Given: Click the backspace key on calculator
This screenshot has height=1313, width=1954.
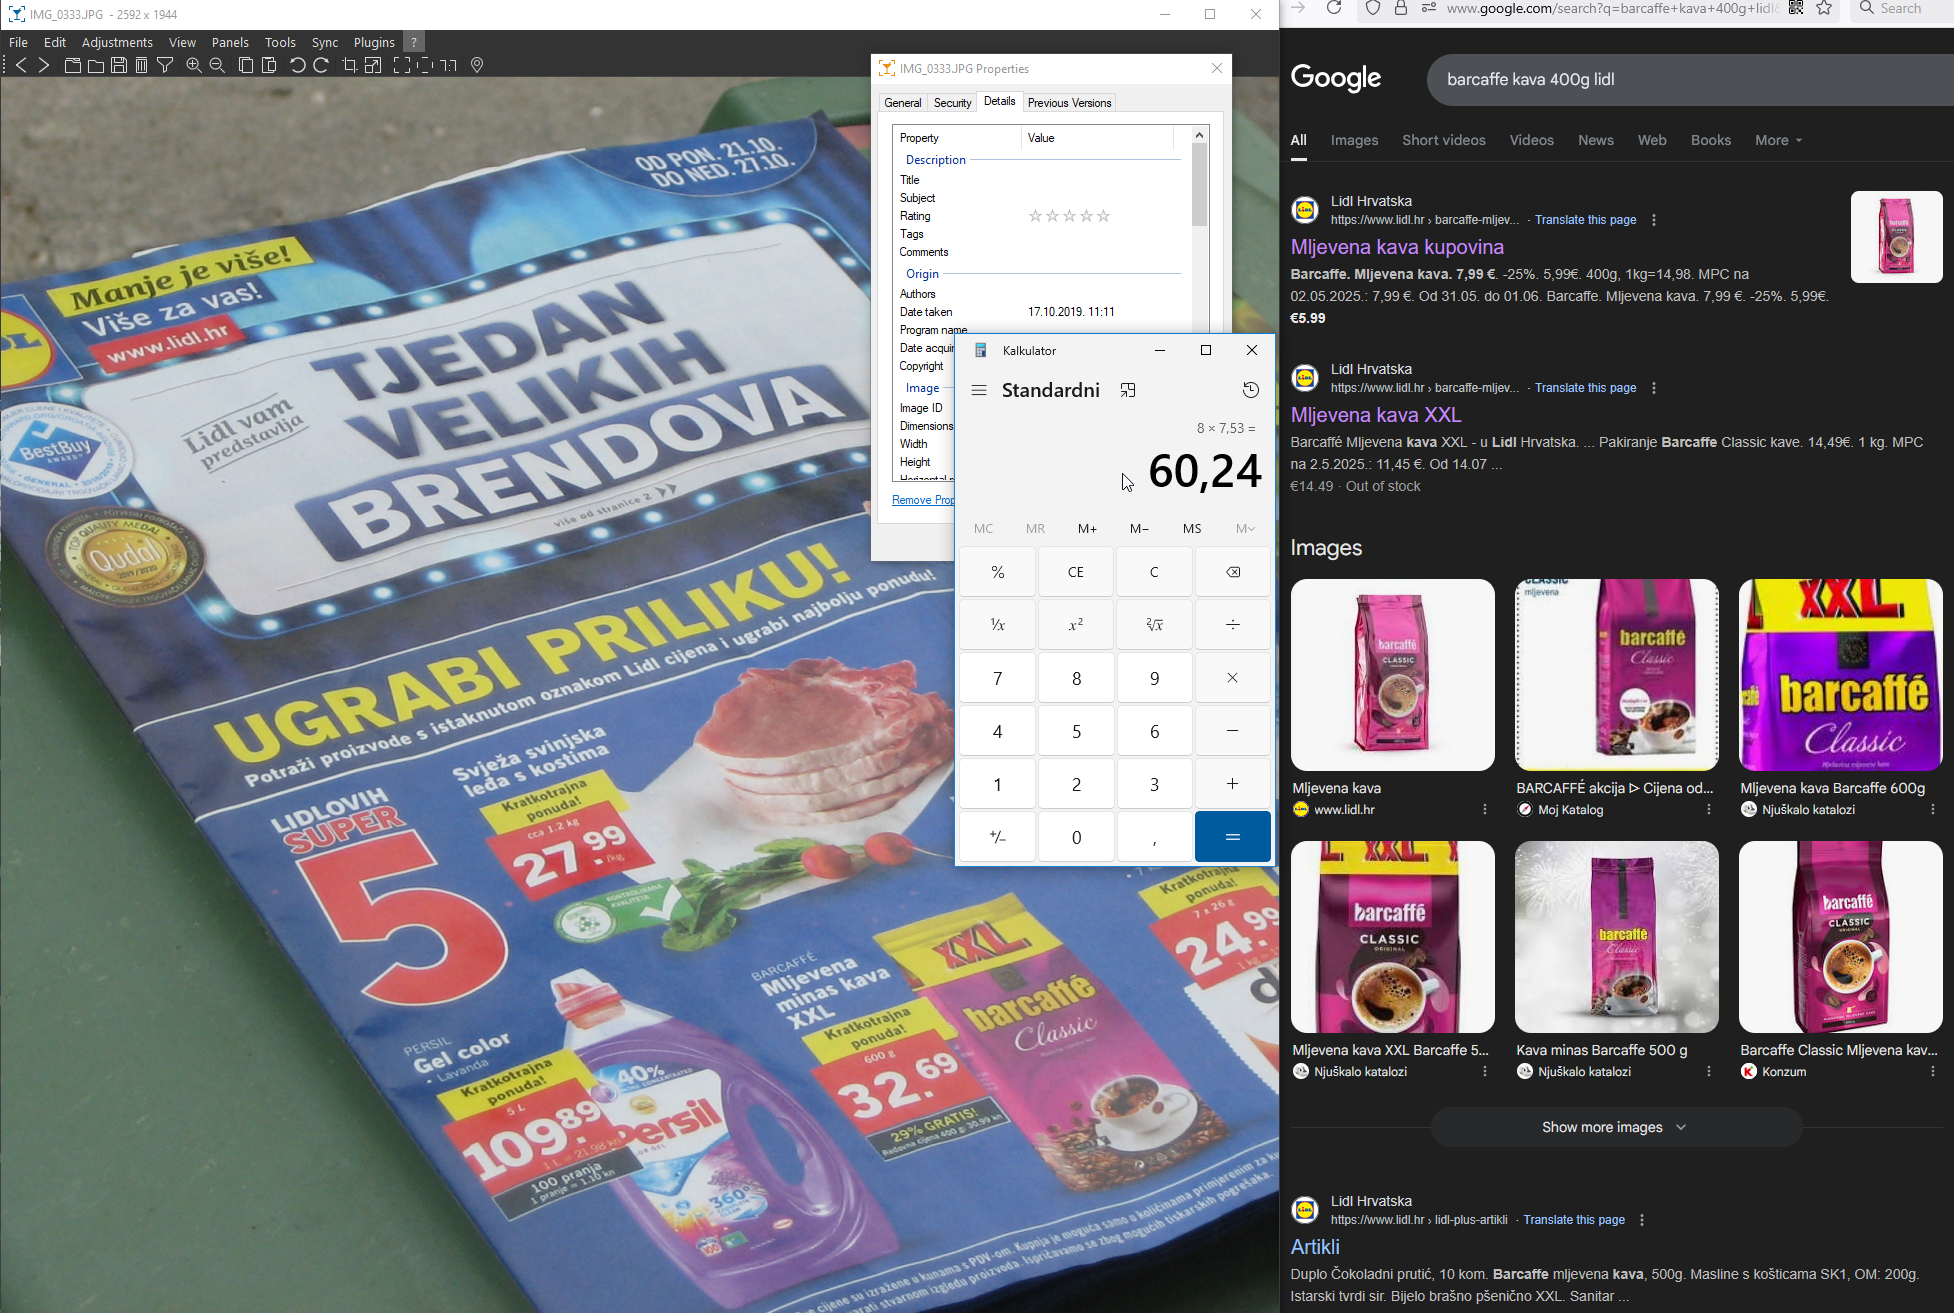Looking at the screenshot, I should tap(1233, 572).
